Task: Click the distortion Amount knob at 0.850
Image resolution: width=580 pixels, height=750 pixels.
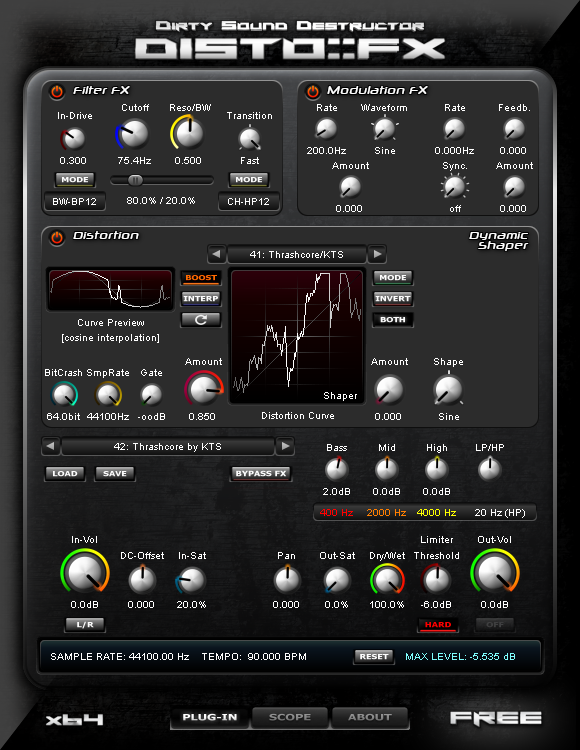Action: point(204,388)
